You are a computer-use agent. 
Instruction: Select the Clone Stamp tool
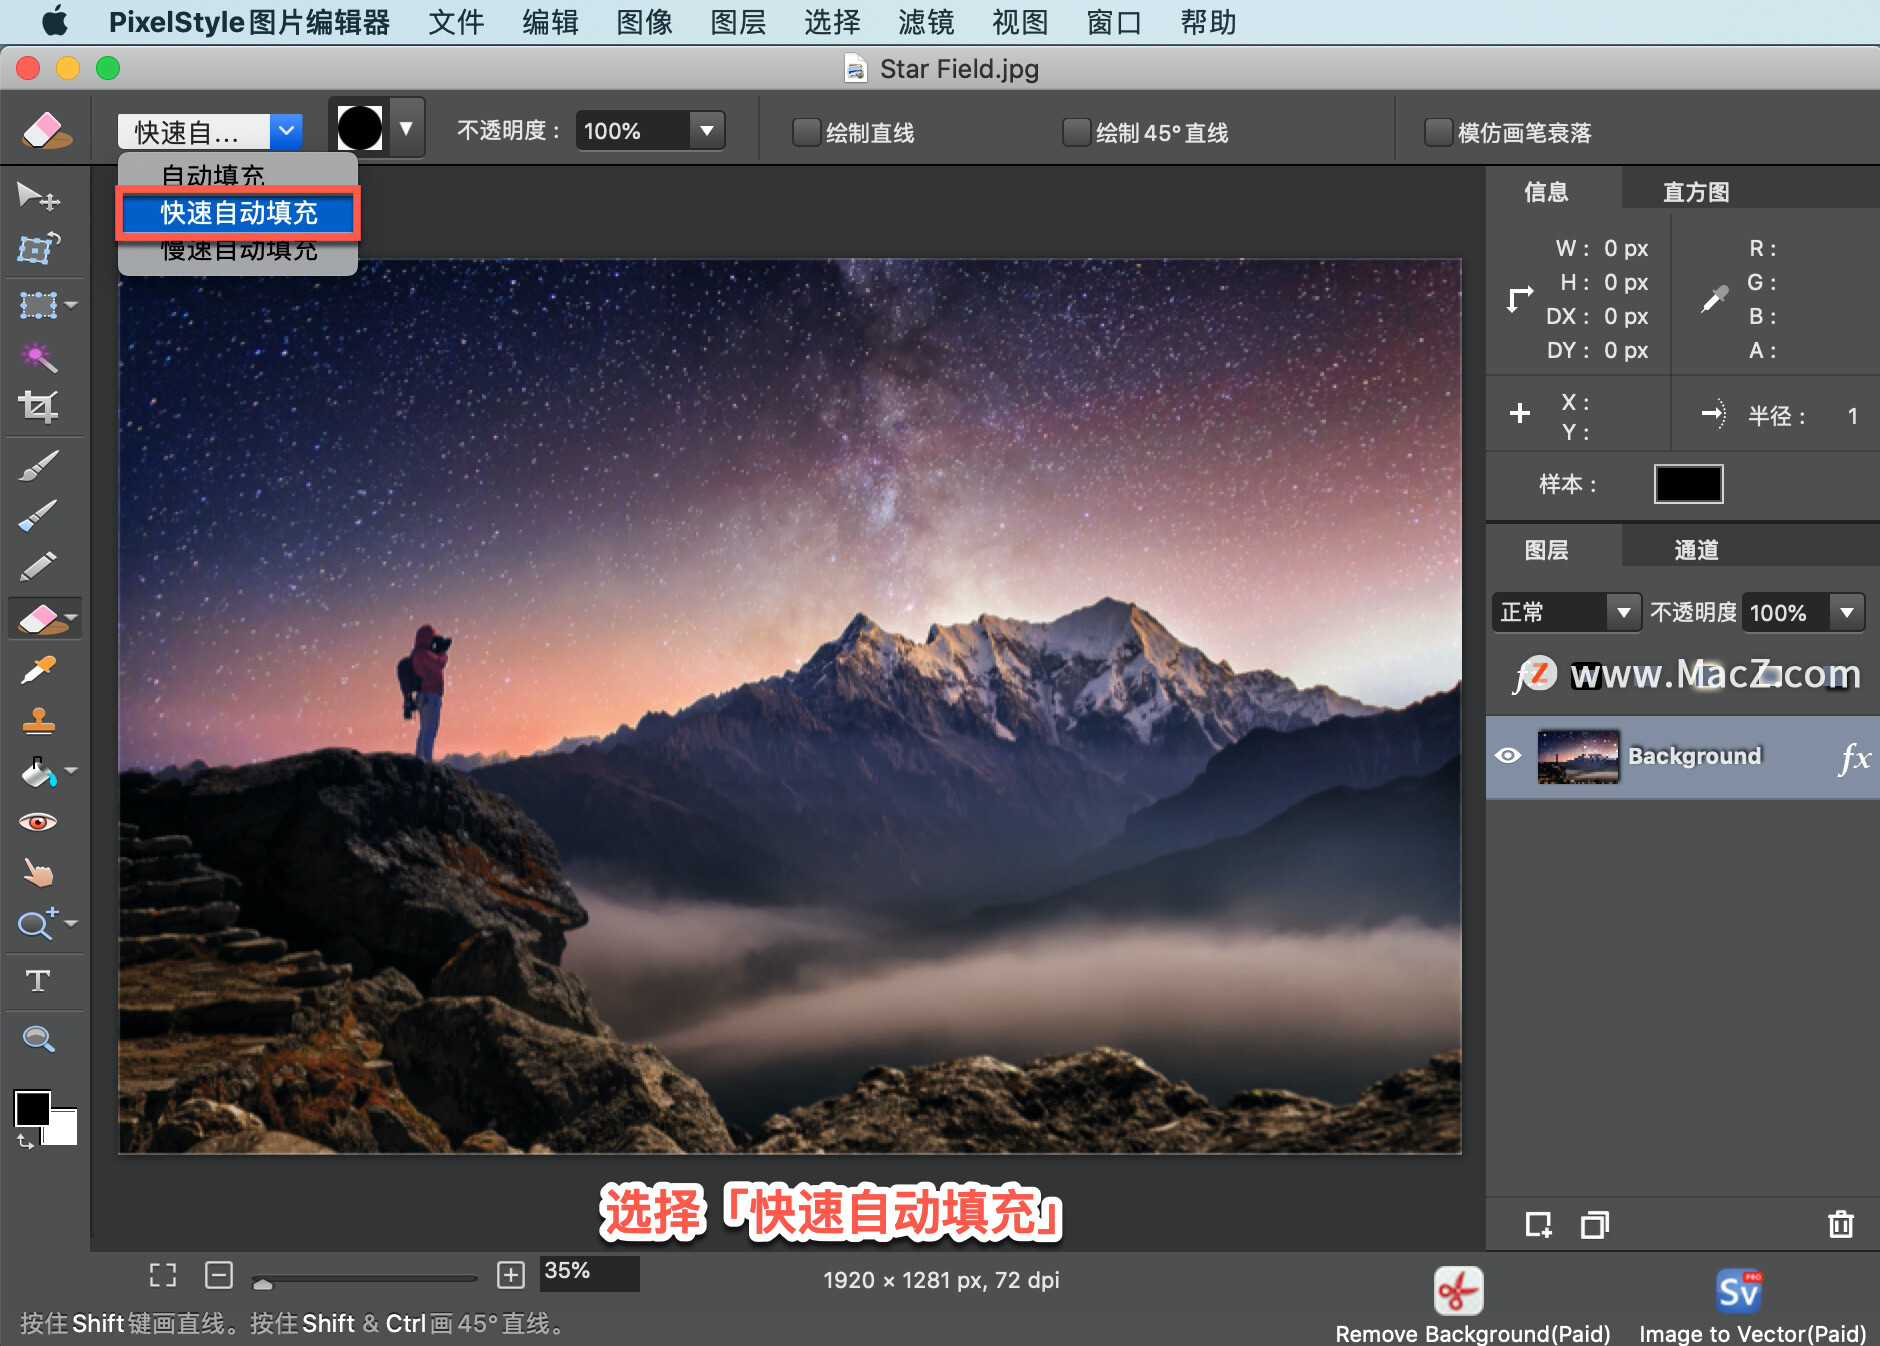coord(38,720)
